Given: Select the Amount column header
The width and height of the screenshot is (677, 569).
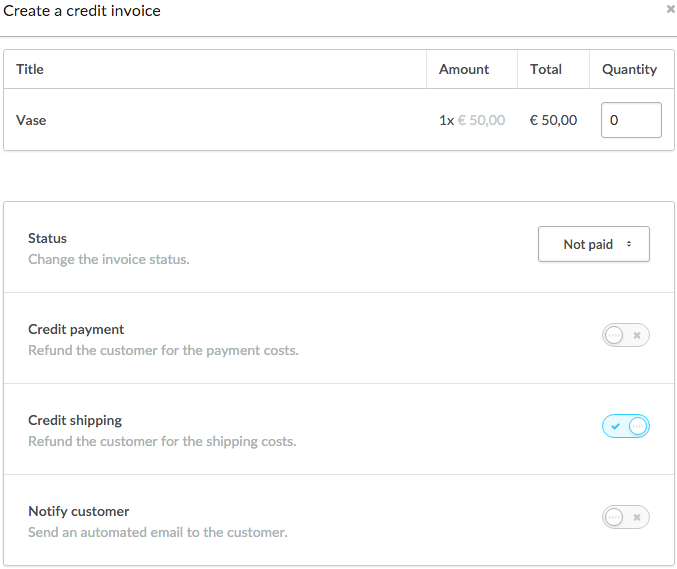Looking at the screenshot, I should click(464, 69).
